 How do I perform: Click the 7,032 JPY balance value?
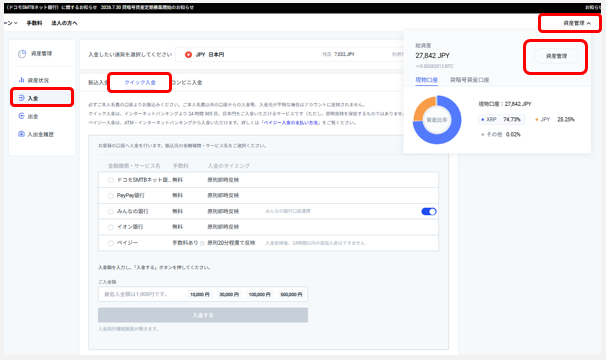coord(344,55)
